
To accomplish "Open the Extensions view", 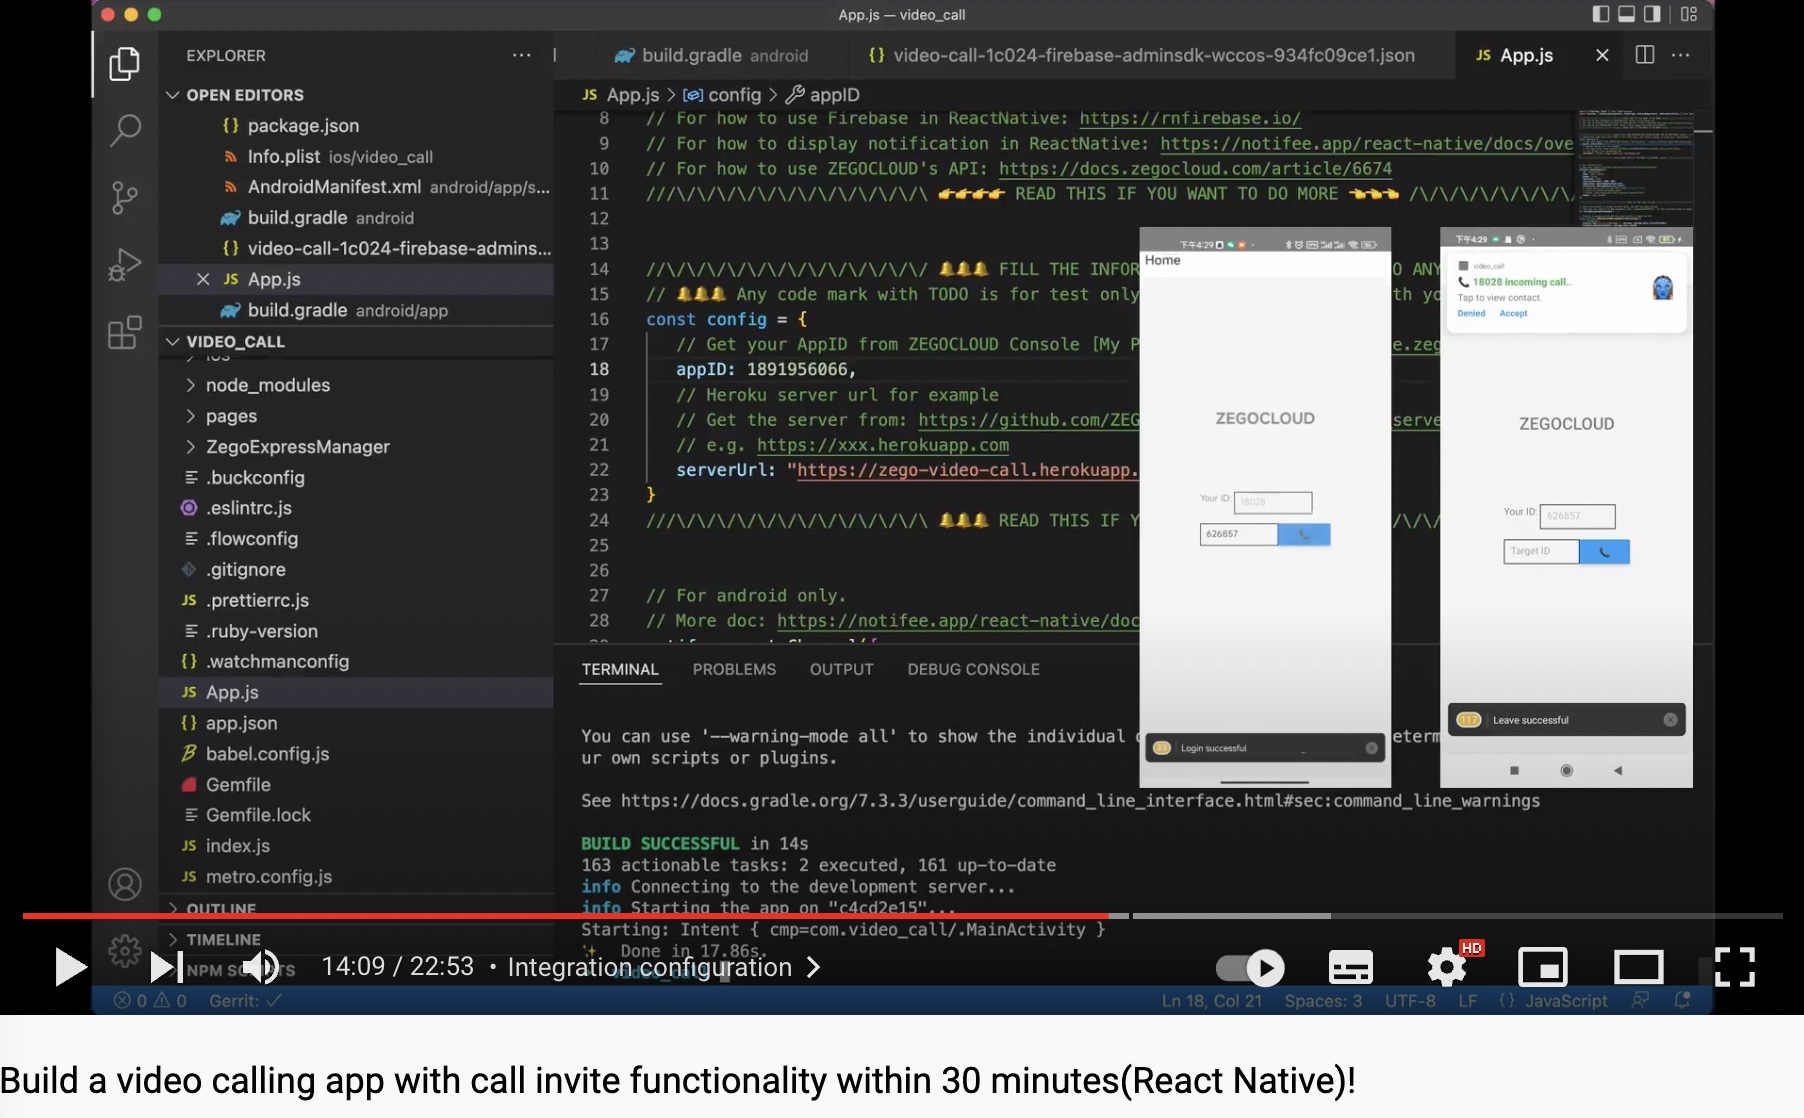I will point(124,332).
